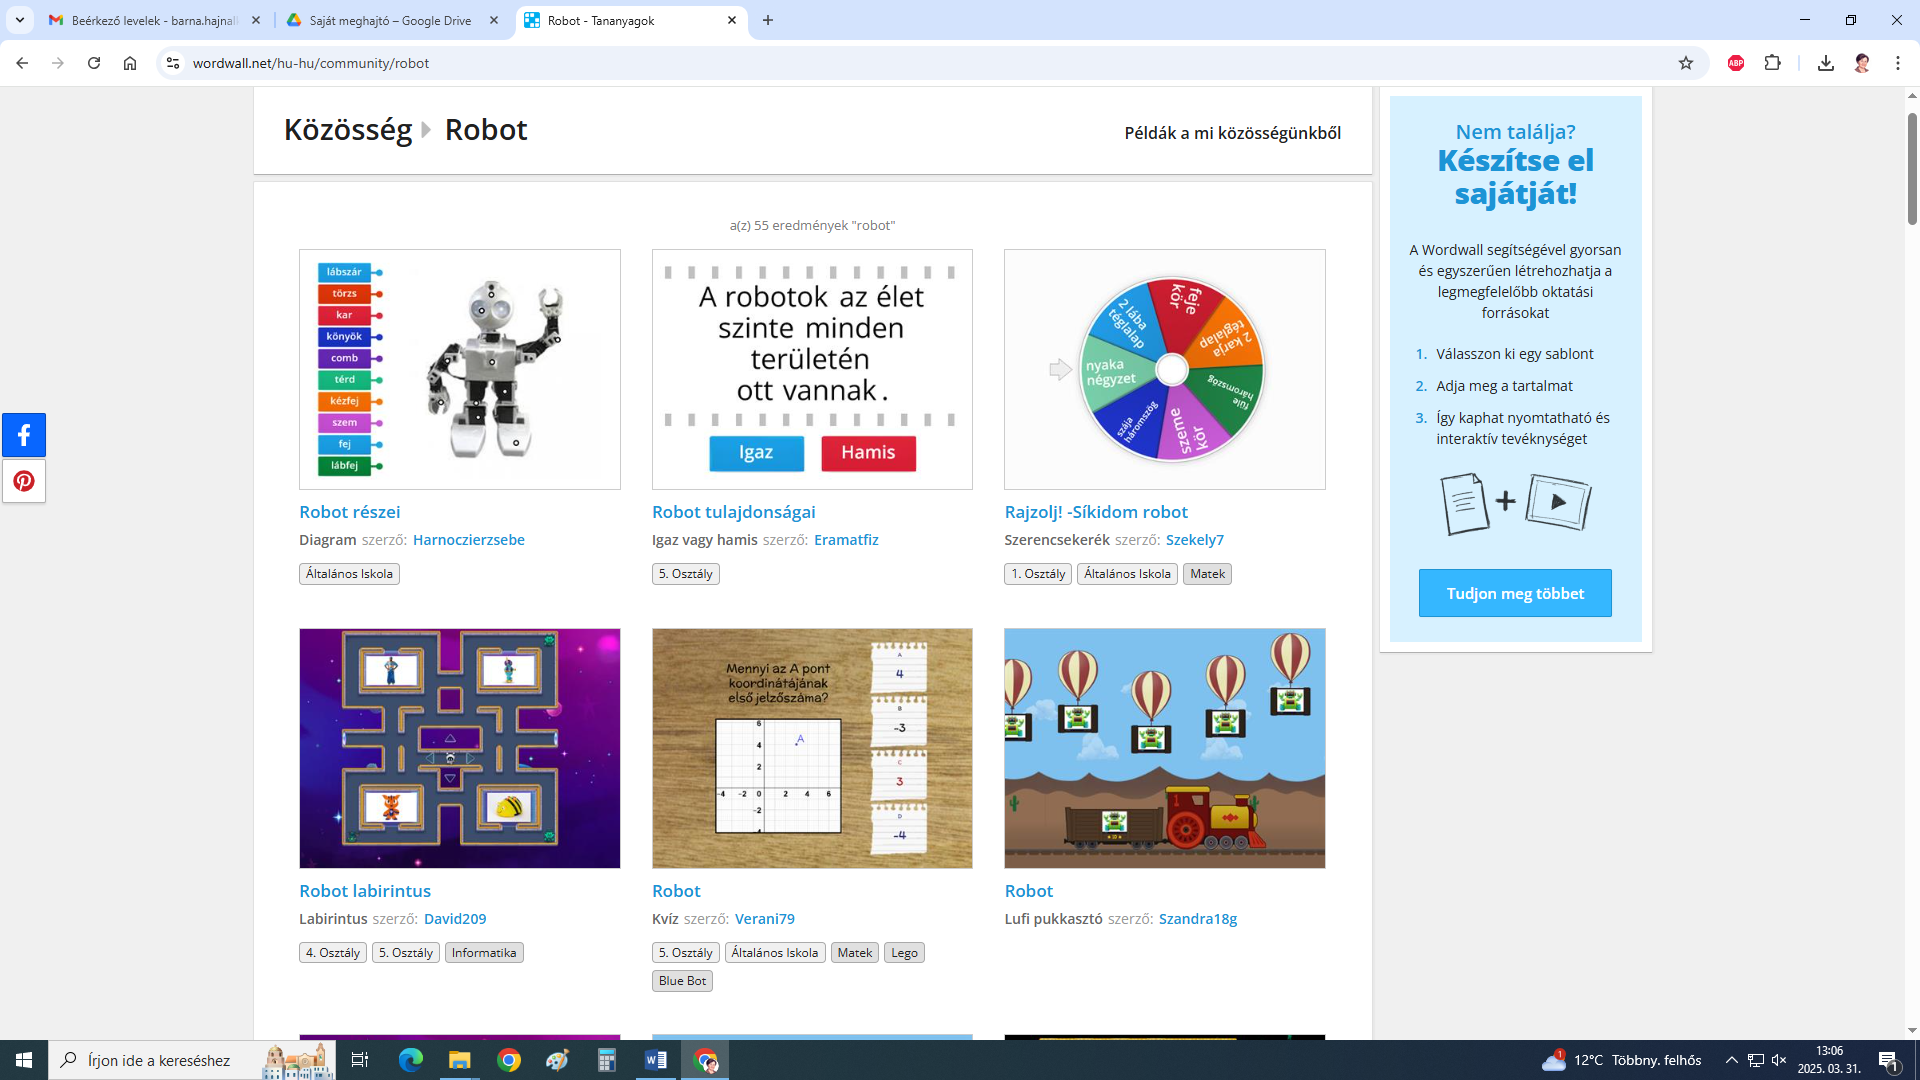Select the Informatika tag
Viewport: 1920px width, 1080px height.
[x=484, y=952]
